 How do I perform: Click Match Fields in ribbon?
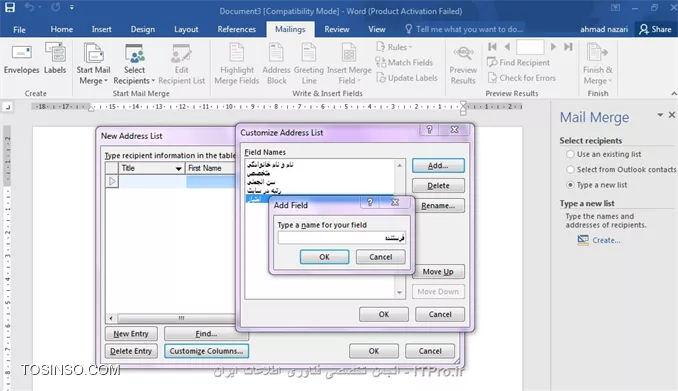[x=404, y=62]
